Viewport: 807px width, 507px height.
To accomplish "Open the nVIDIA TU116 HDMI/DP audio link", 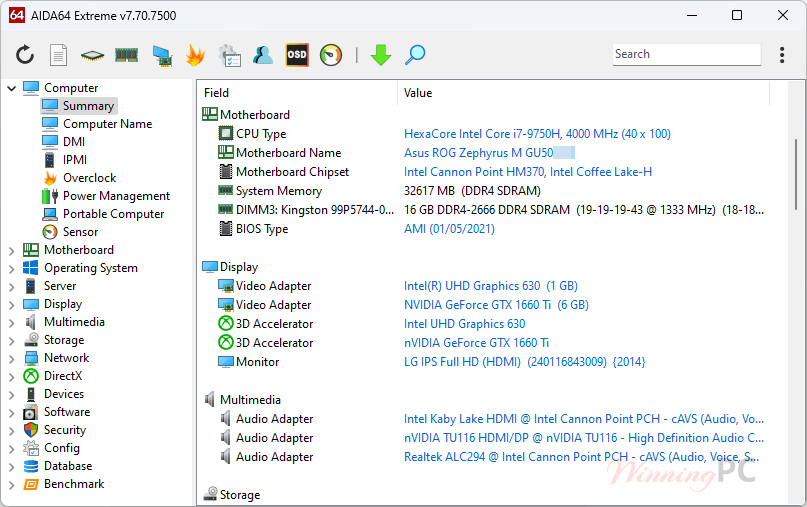I will coord(584,438).
